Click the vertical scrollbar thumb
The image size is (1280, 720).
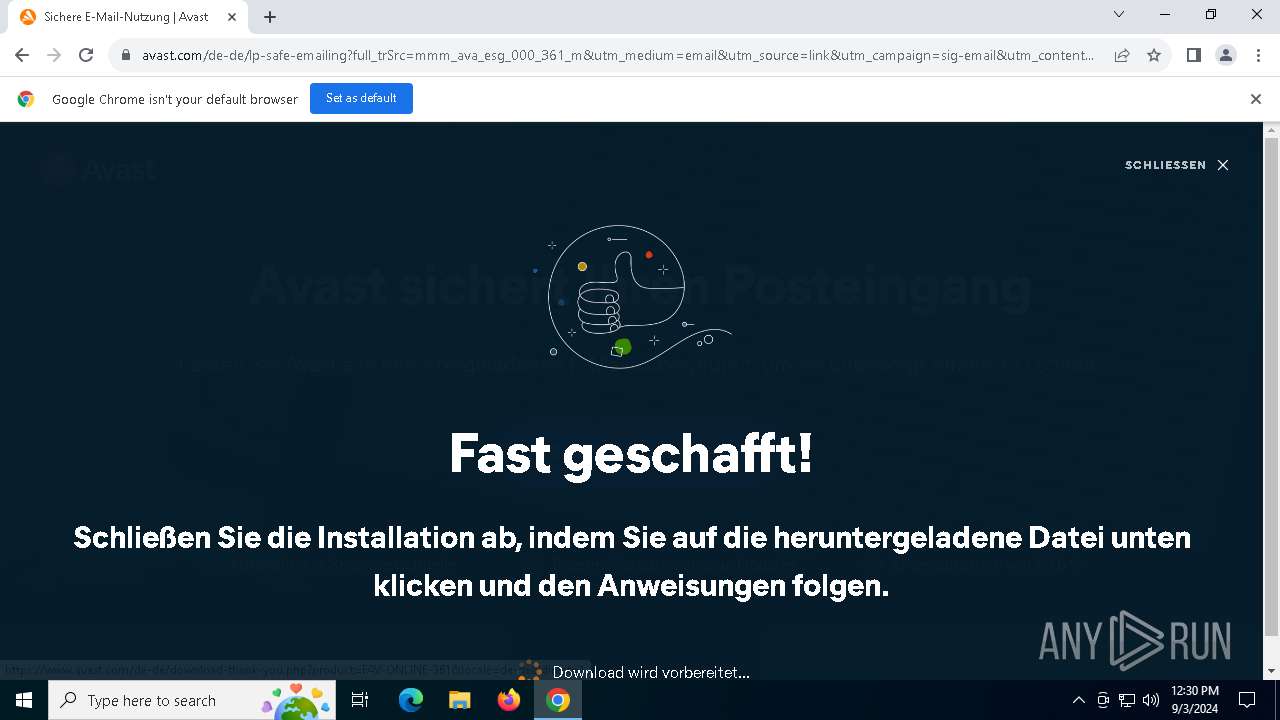(1272, 387)
